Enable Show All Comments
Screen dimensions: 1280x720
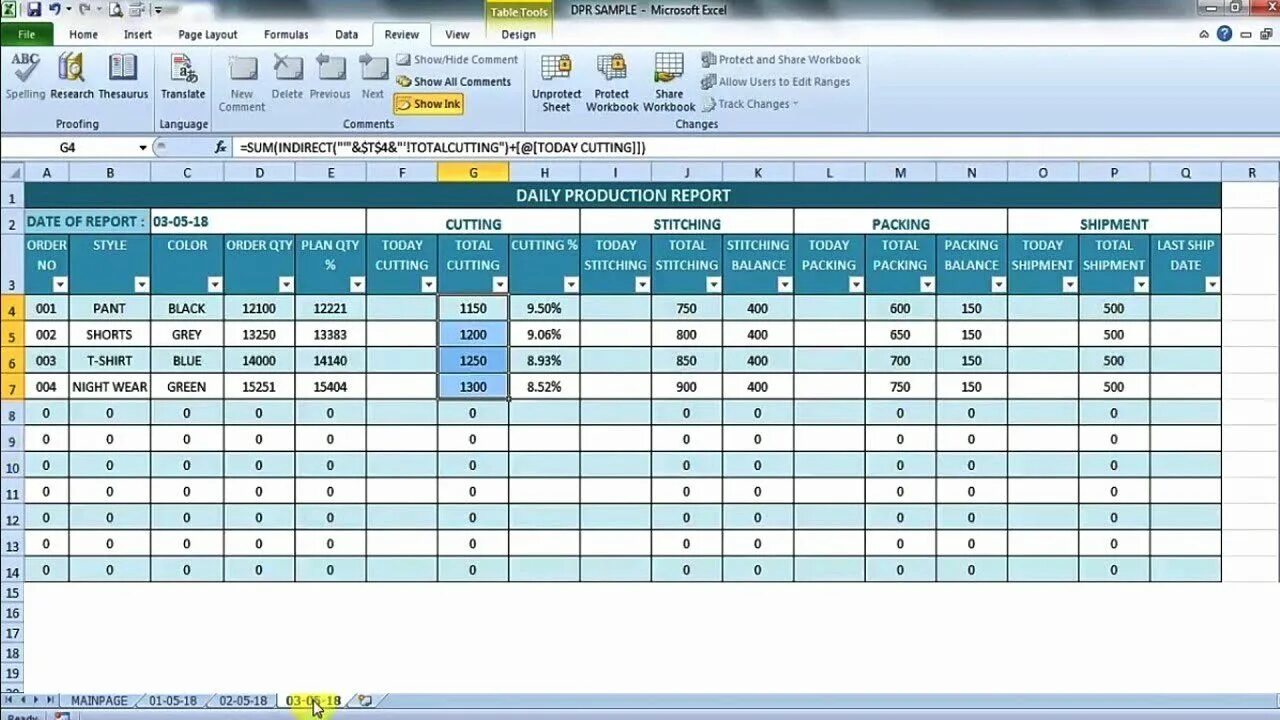tap(455, 81)
